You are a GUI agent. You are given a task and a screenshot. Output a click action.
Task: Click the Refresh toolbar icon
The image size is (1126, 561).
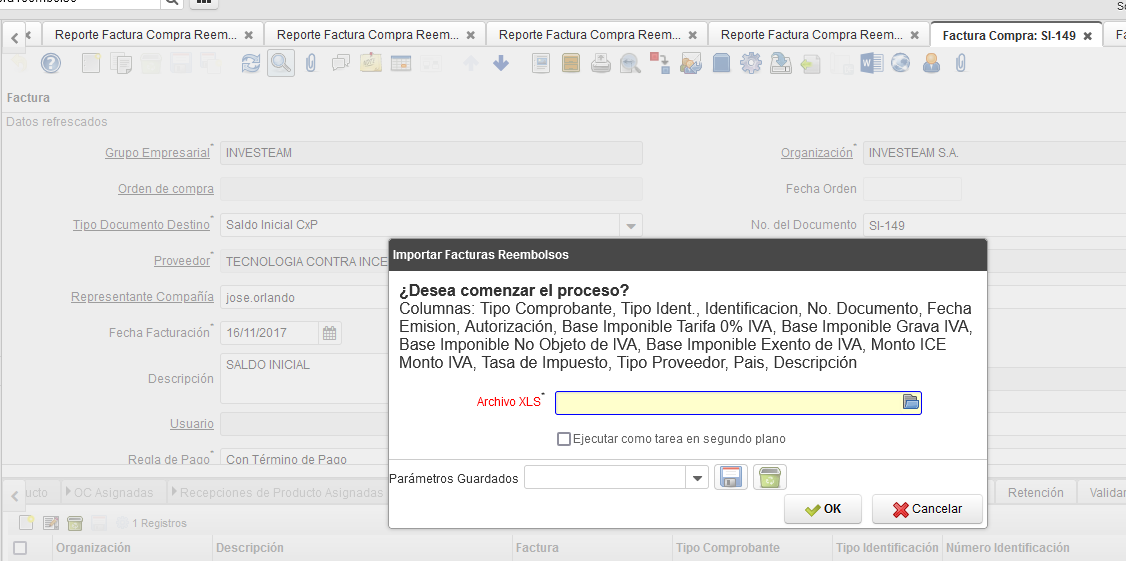(251, 64)
